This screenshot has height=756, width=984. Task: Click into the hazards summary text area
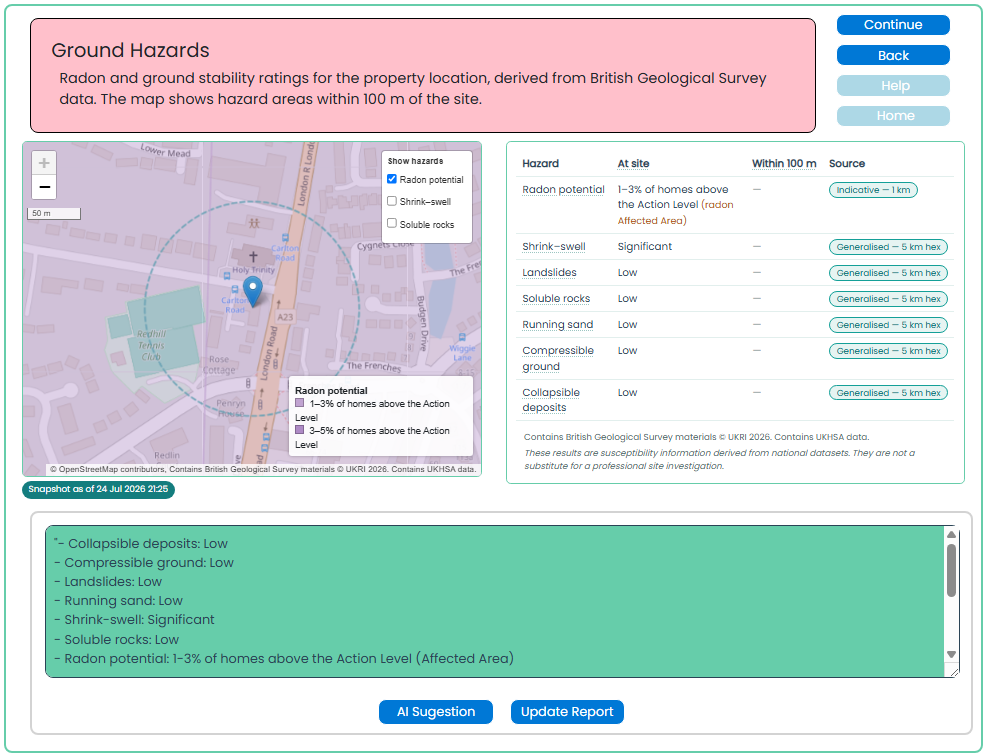[x=495, y=601]
